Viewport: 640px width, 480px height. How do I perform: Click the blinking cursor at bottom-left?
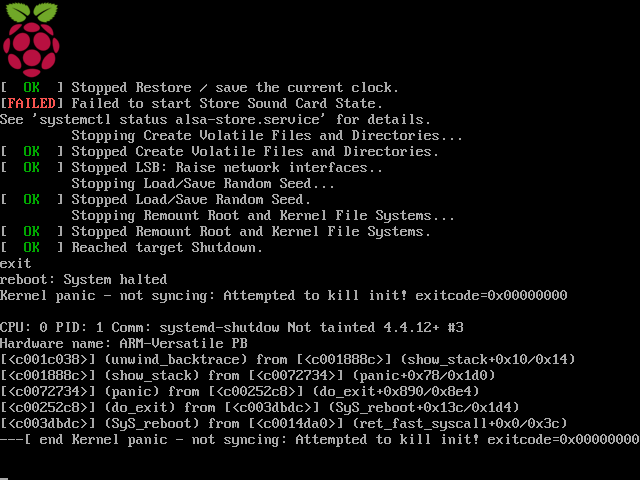pyautogui.click(x=4, y=478)
